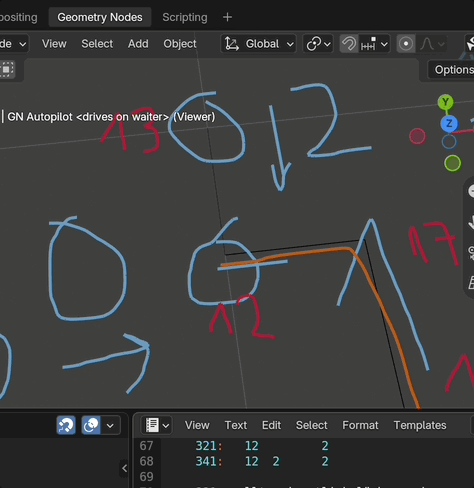Image resolution: width=474 pixels, height=488 pixels.
Task: Click the text '321:' in script
Action: click(x=209, y=446)
